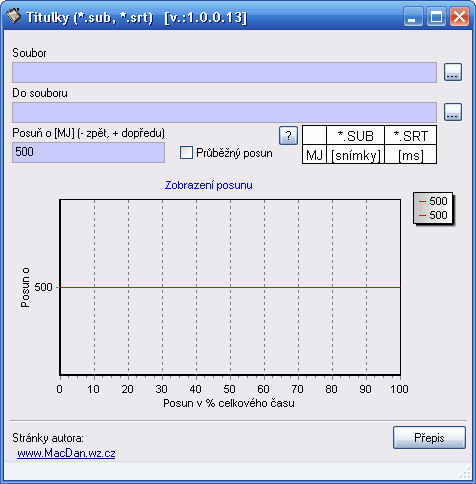Select the [ms] table cell
The image size is (476, 484).
[x=411, y=154]
